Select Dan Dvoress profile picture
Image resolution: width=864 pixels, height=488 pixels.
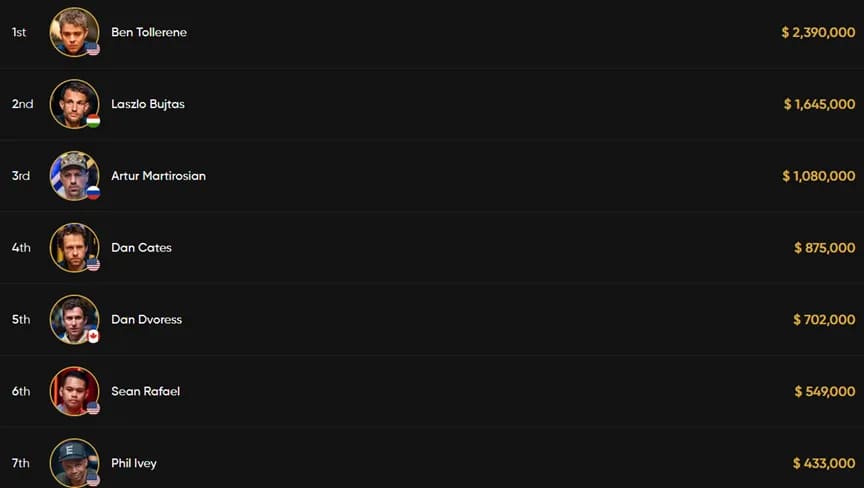tap(74, 319)
